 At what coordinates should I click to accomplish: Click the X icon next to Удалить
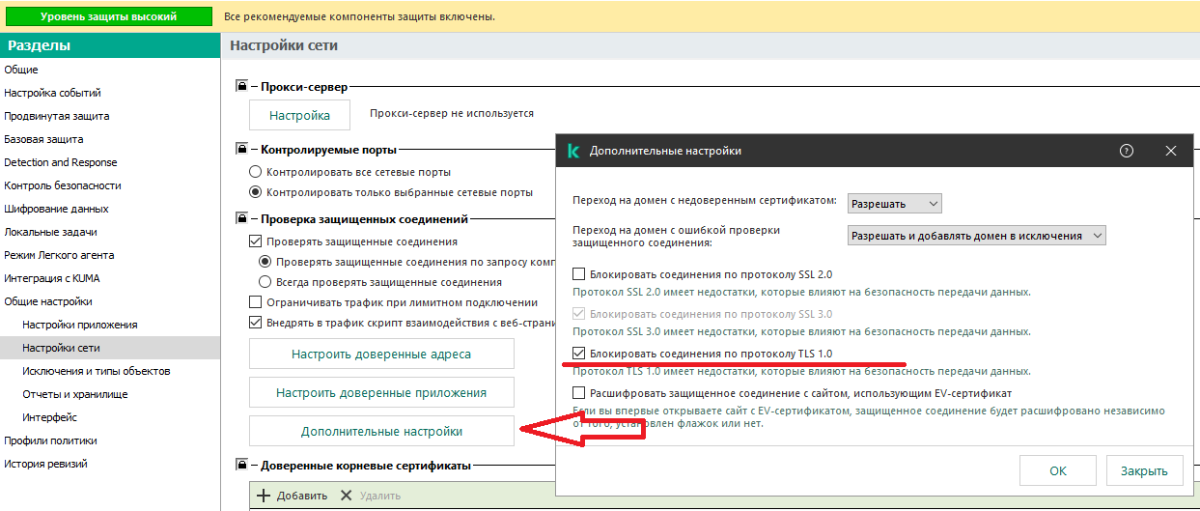click(x=346, y=495)
